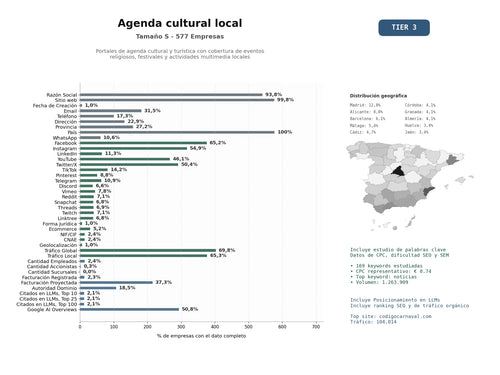
Task: Click 'Incluye Posicionamiento en LLMs' line
Action: click(x=395, y=300)
